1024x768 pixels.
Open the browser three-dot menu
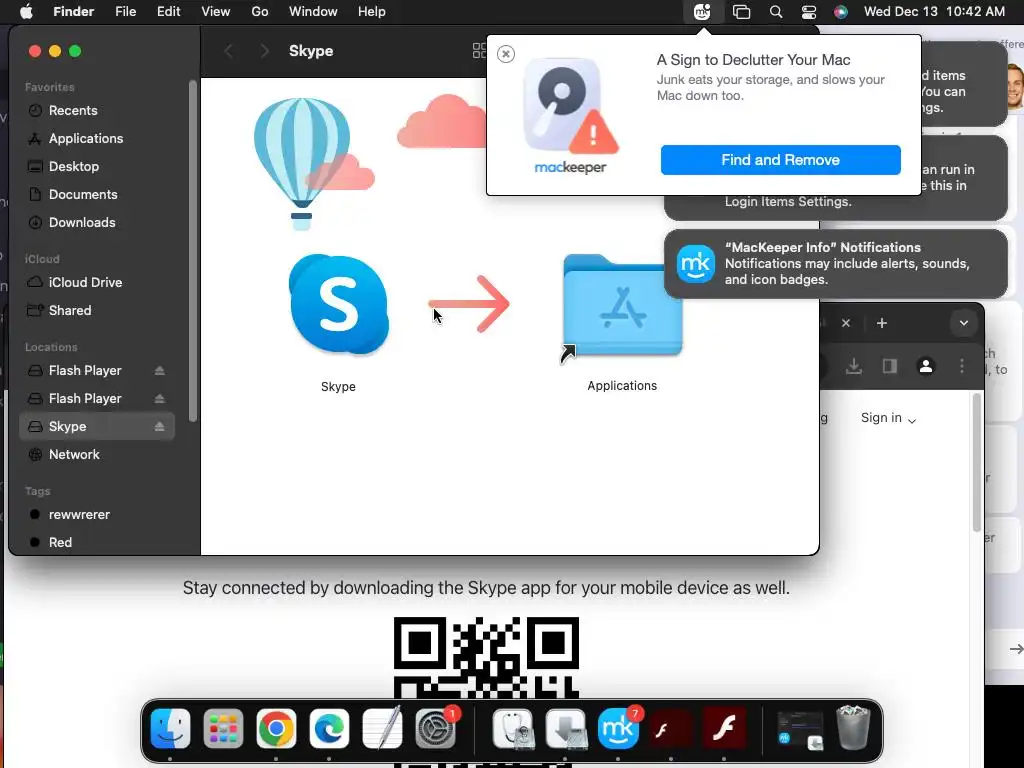pos(961,366)
